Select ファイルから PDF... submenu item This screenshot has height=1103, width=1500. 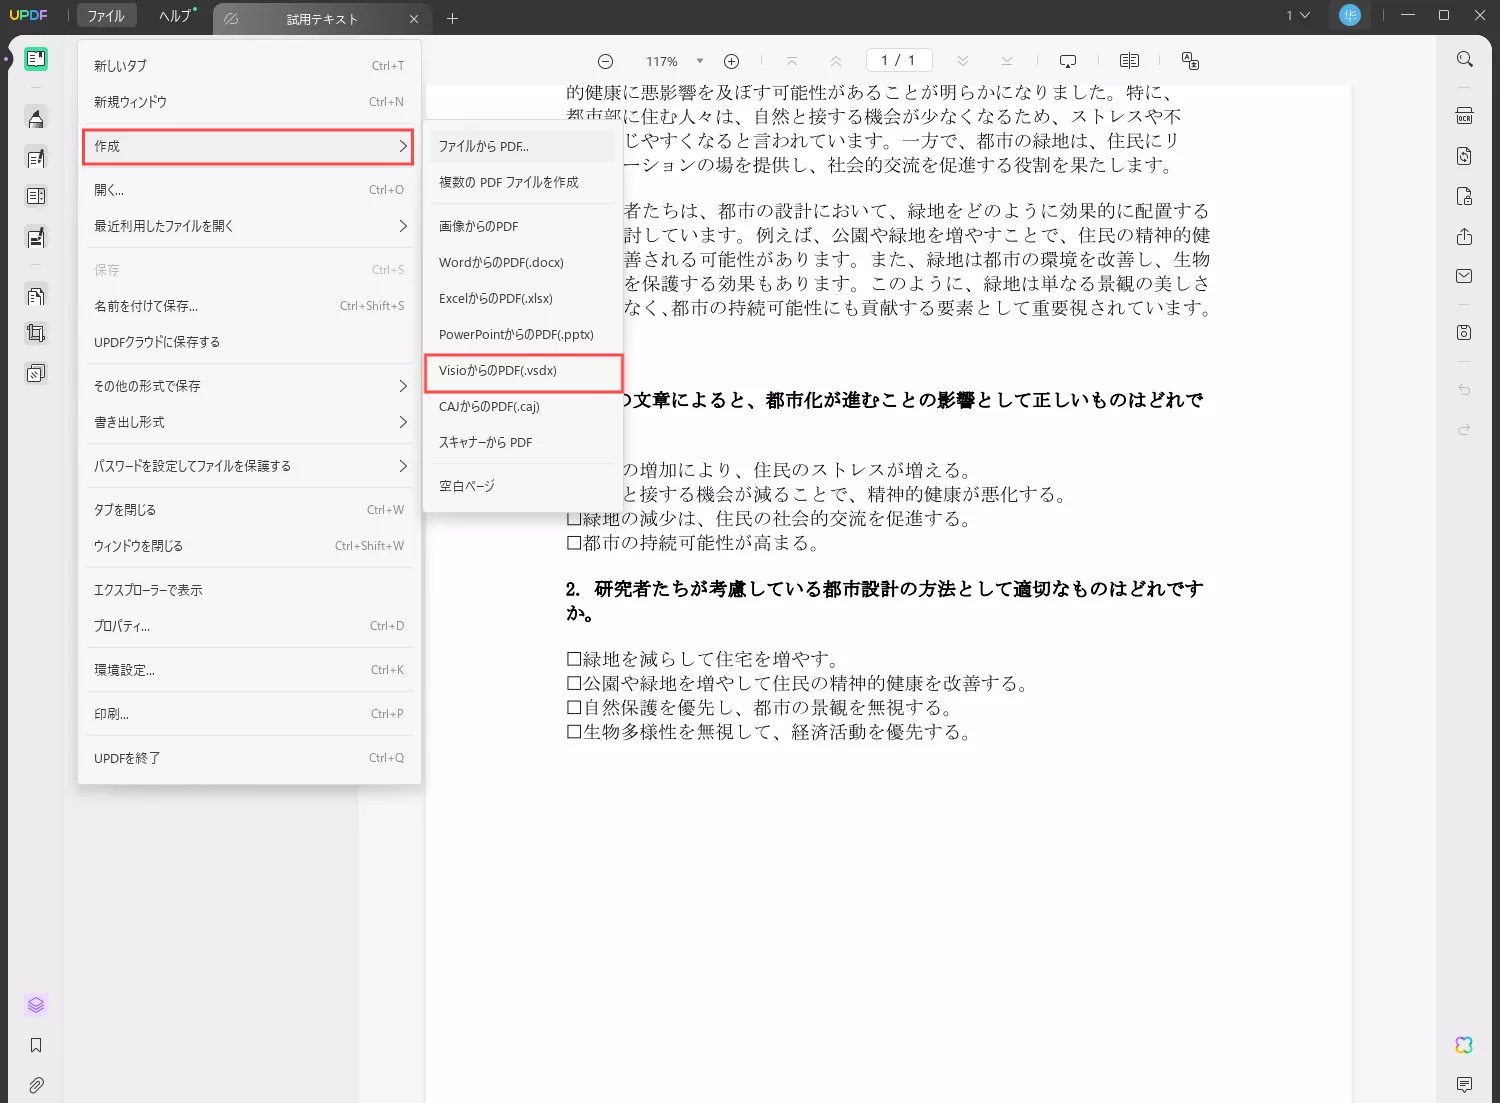click(x=523, y=146)
